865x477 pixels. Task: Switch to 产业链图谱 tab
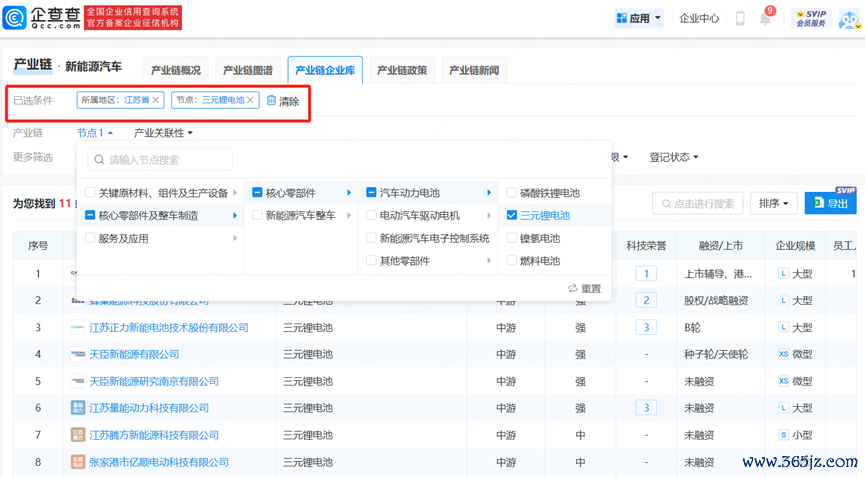(x=248, y=70)
